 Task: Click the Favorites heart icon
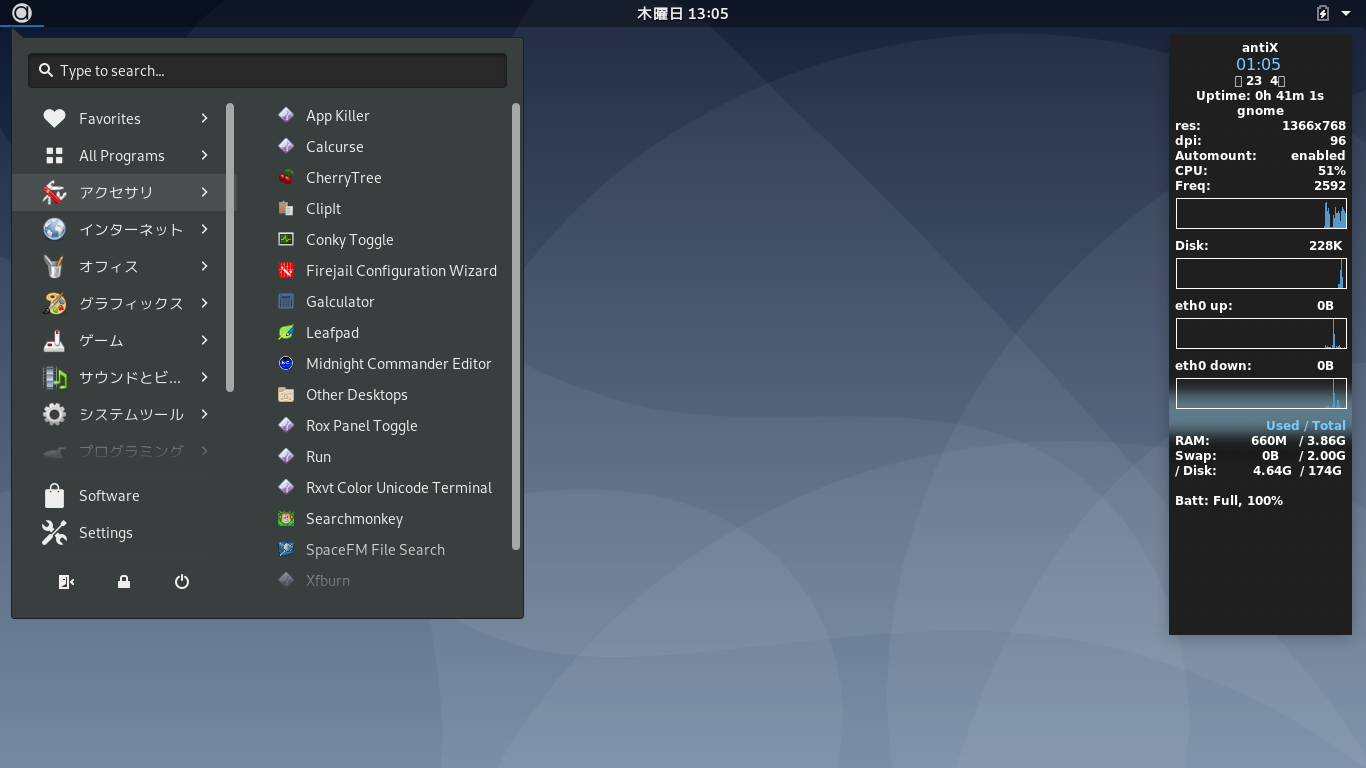click(x=54, y=118)
